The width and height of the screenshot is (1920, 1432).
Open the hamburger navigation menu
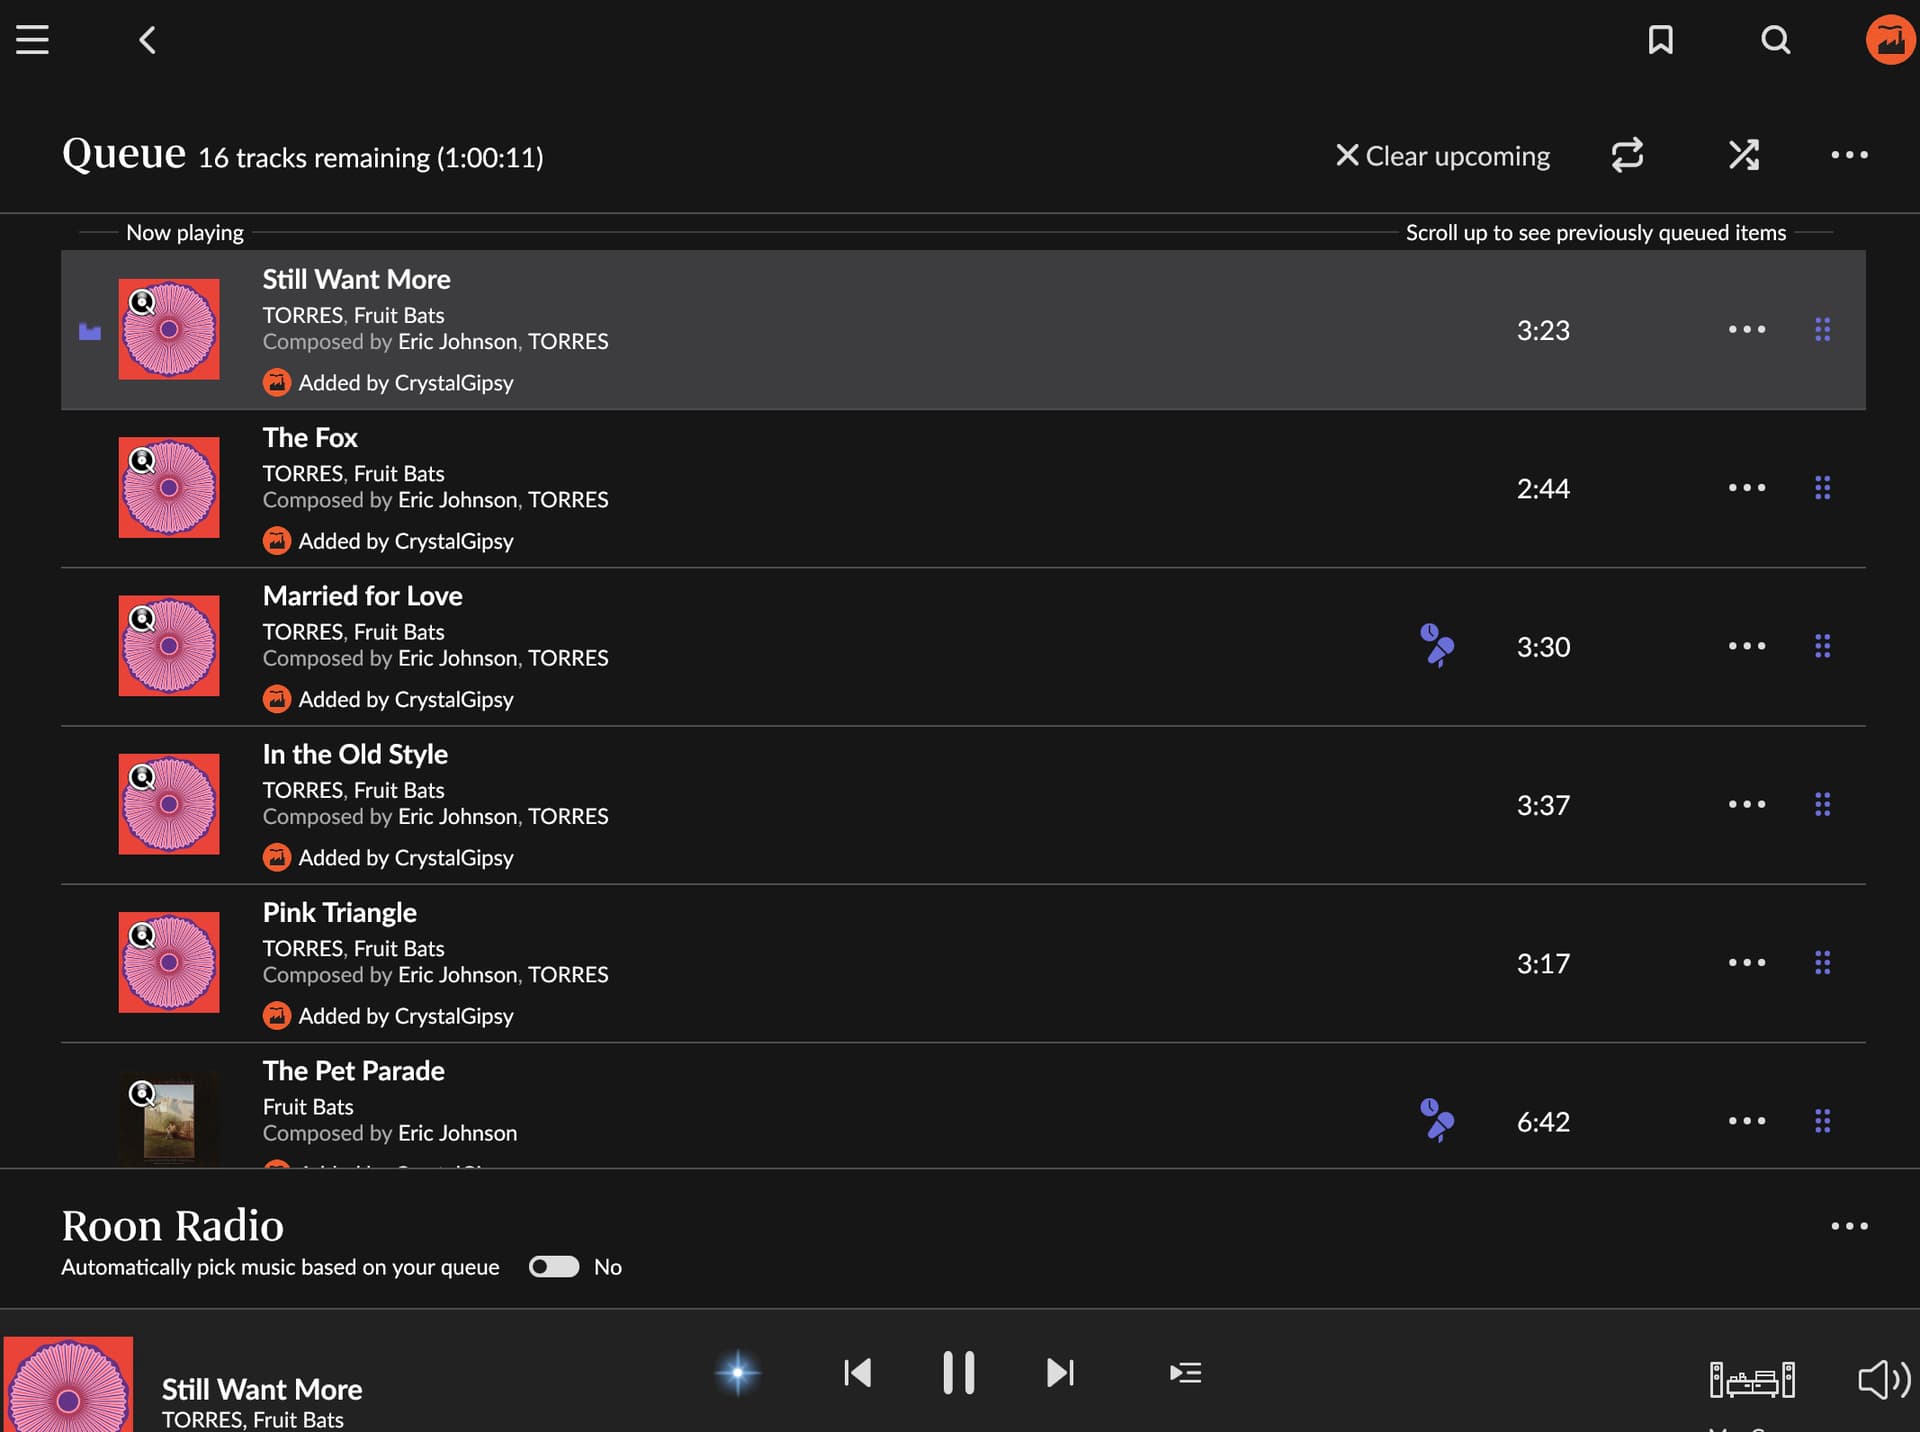pos(32,40)
